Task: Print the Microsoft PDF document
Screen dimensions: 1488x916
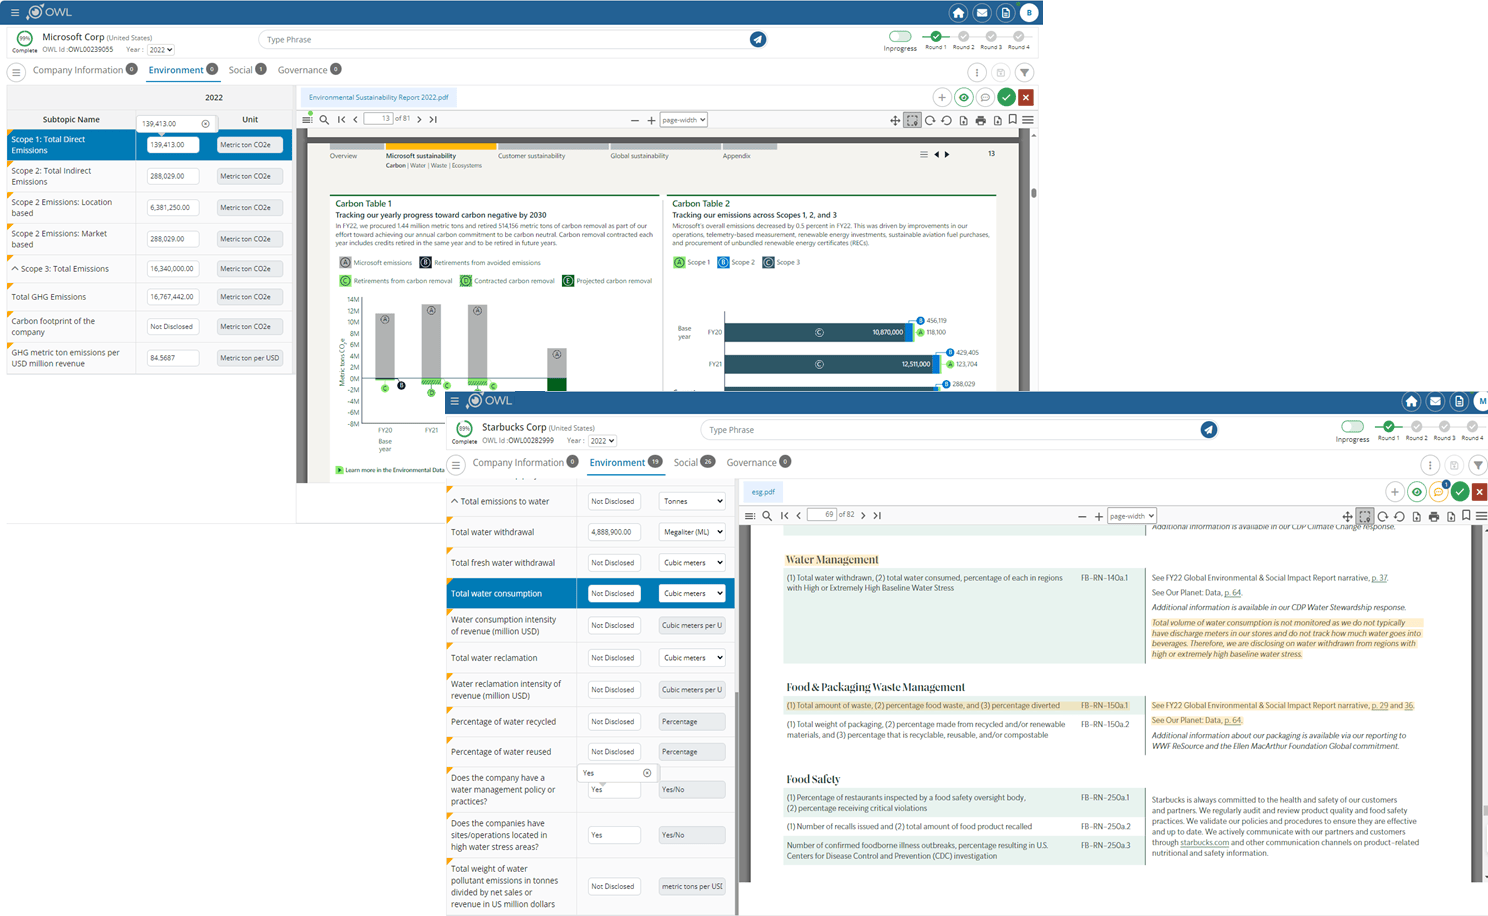Action: click(x=980, y=120)
